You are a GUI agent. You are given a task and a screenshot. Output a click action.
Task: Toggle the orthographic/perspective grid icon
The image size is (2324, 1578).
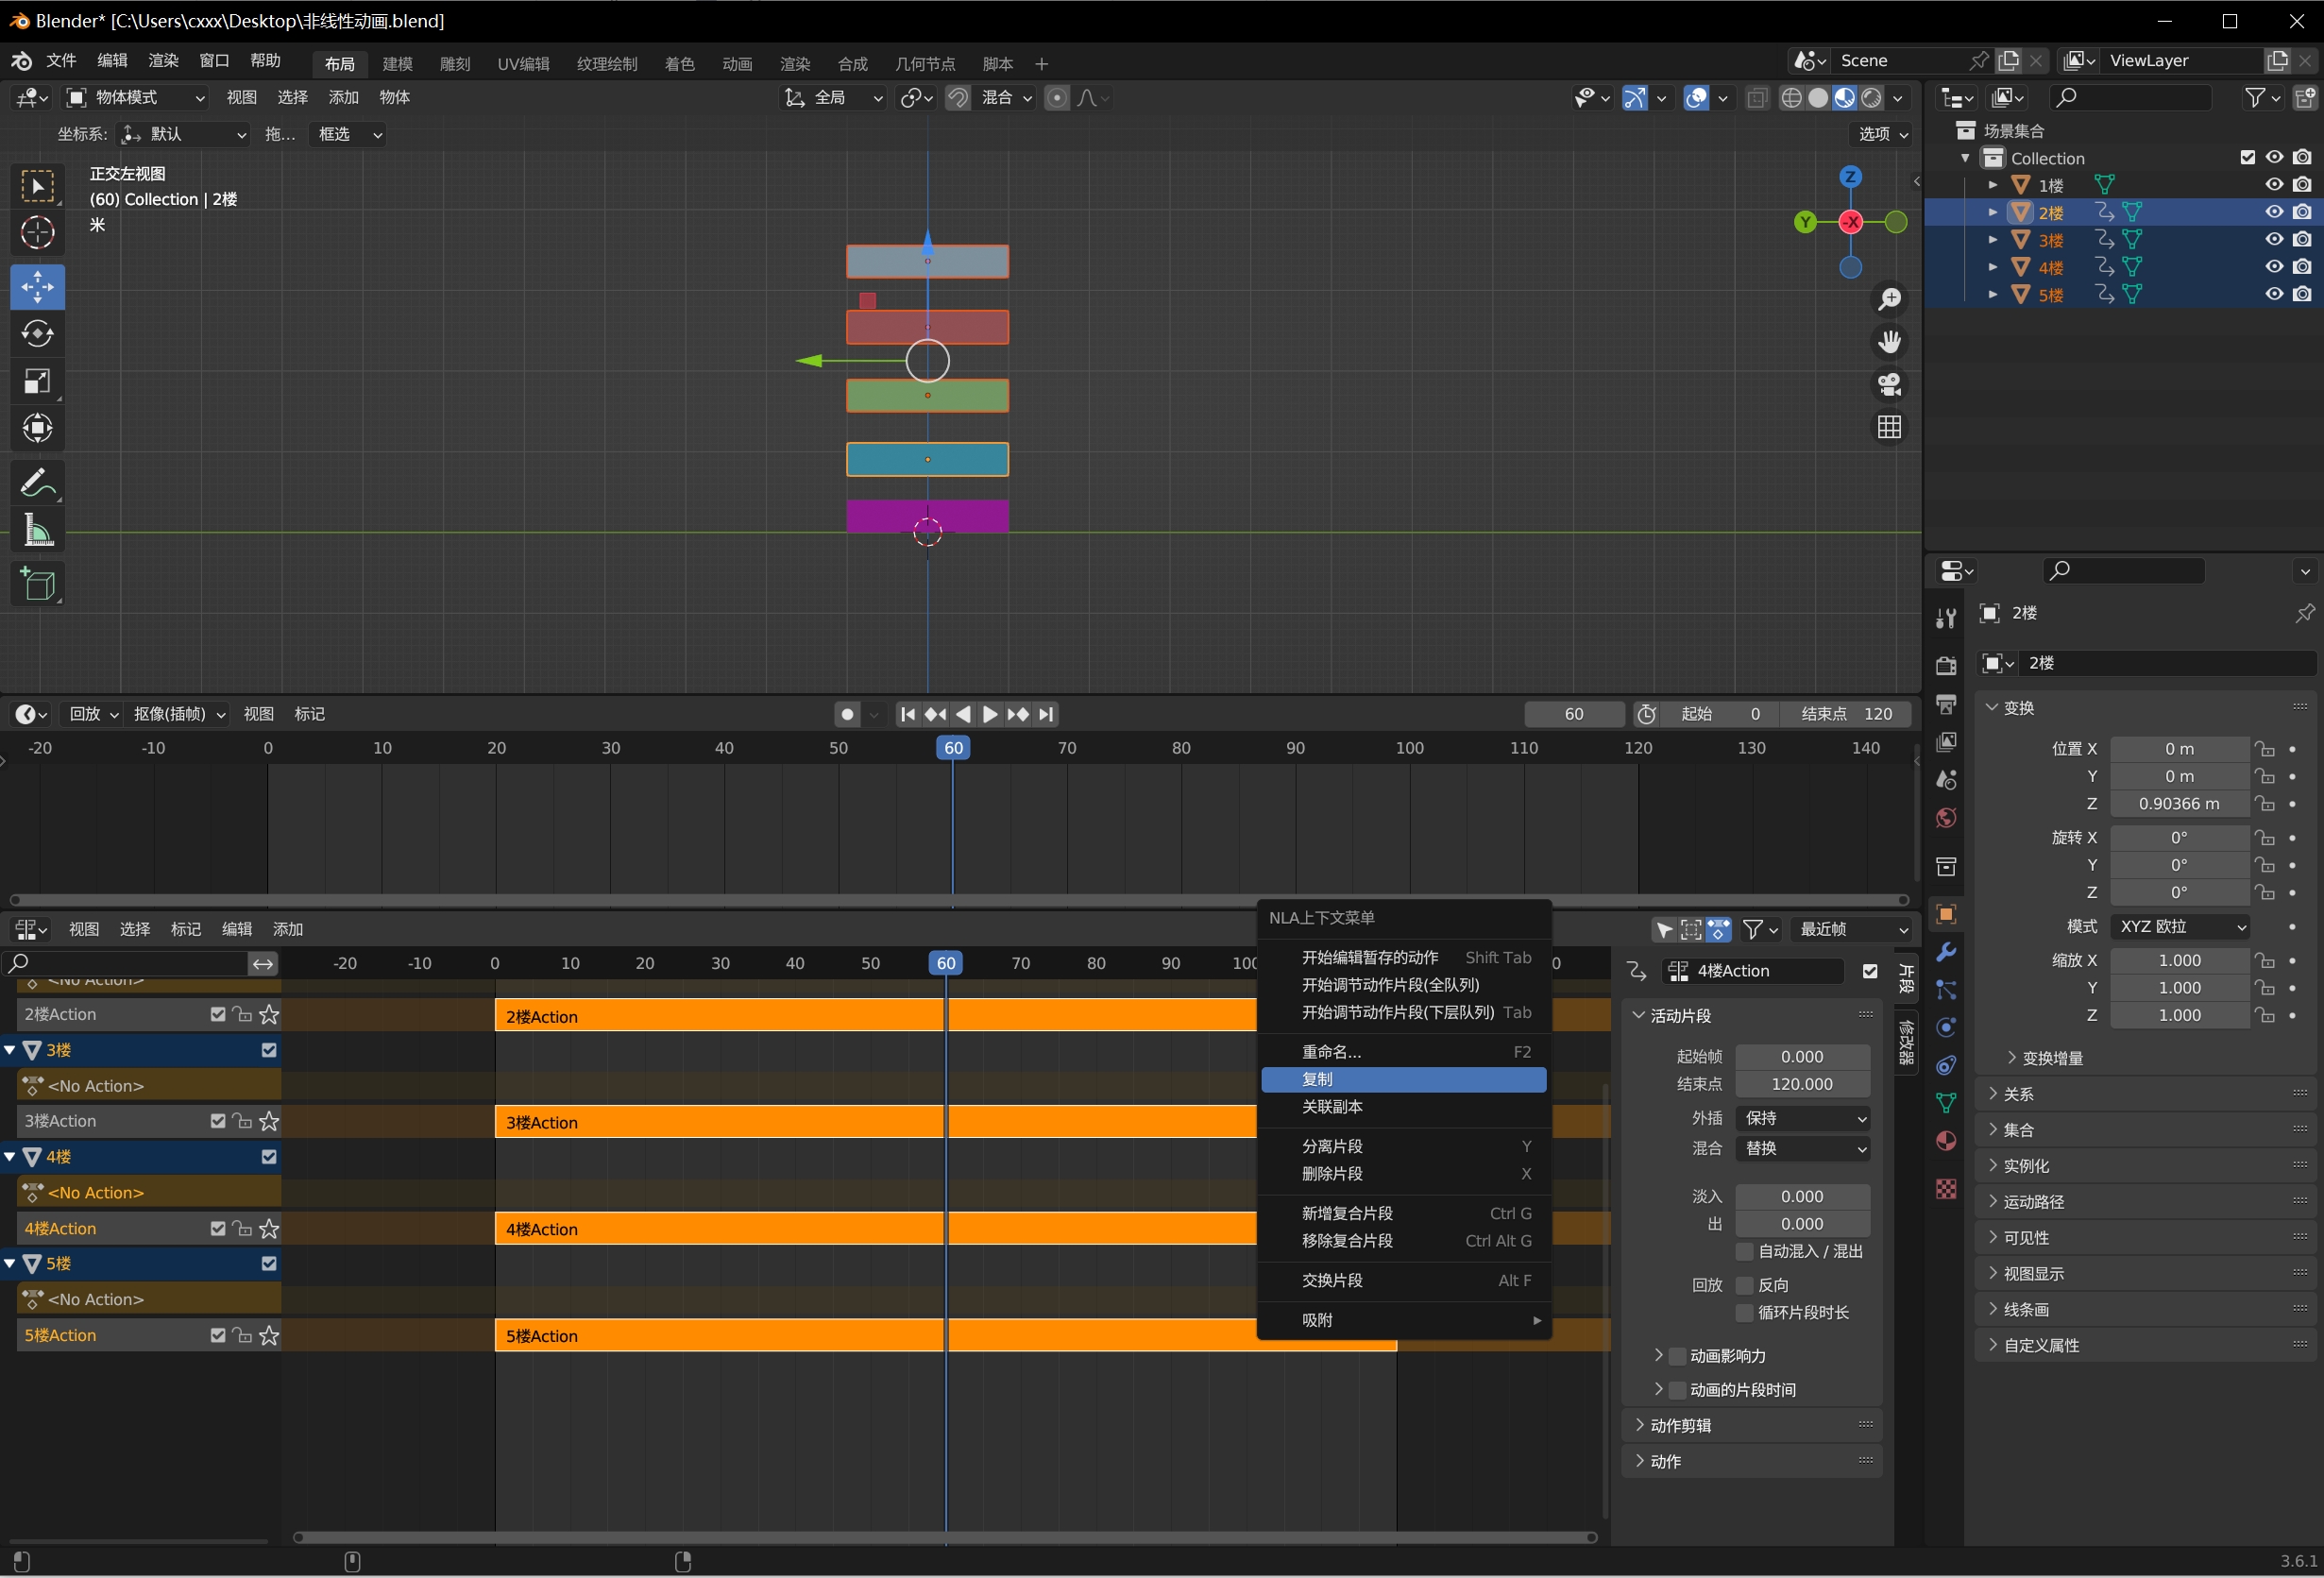click(1889, 428)
